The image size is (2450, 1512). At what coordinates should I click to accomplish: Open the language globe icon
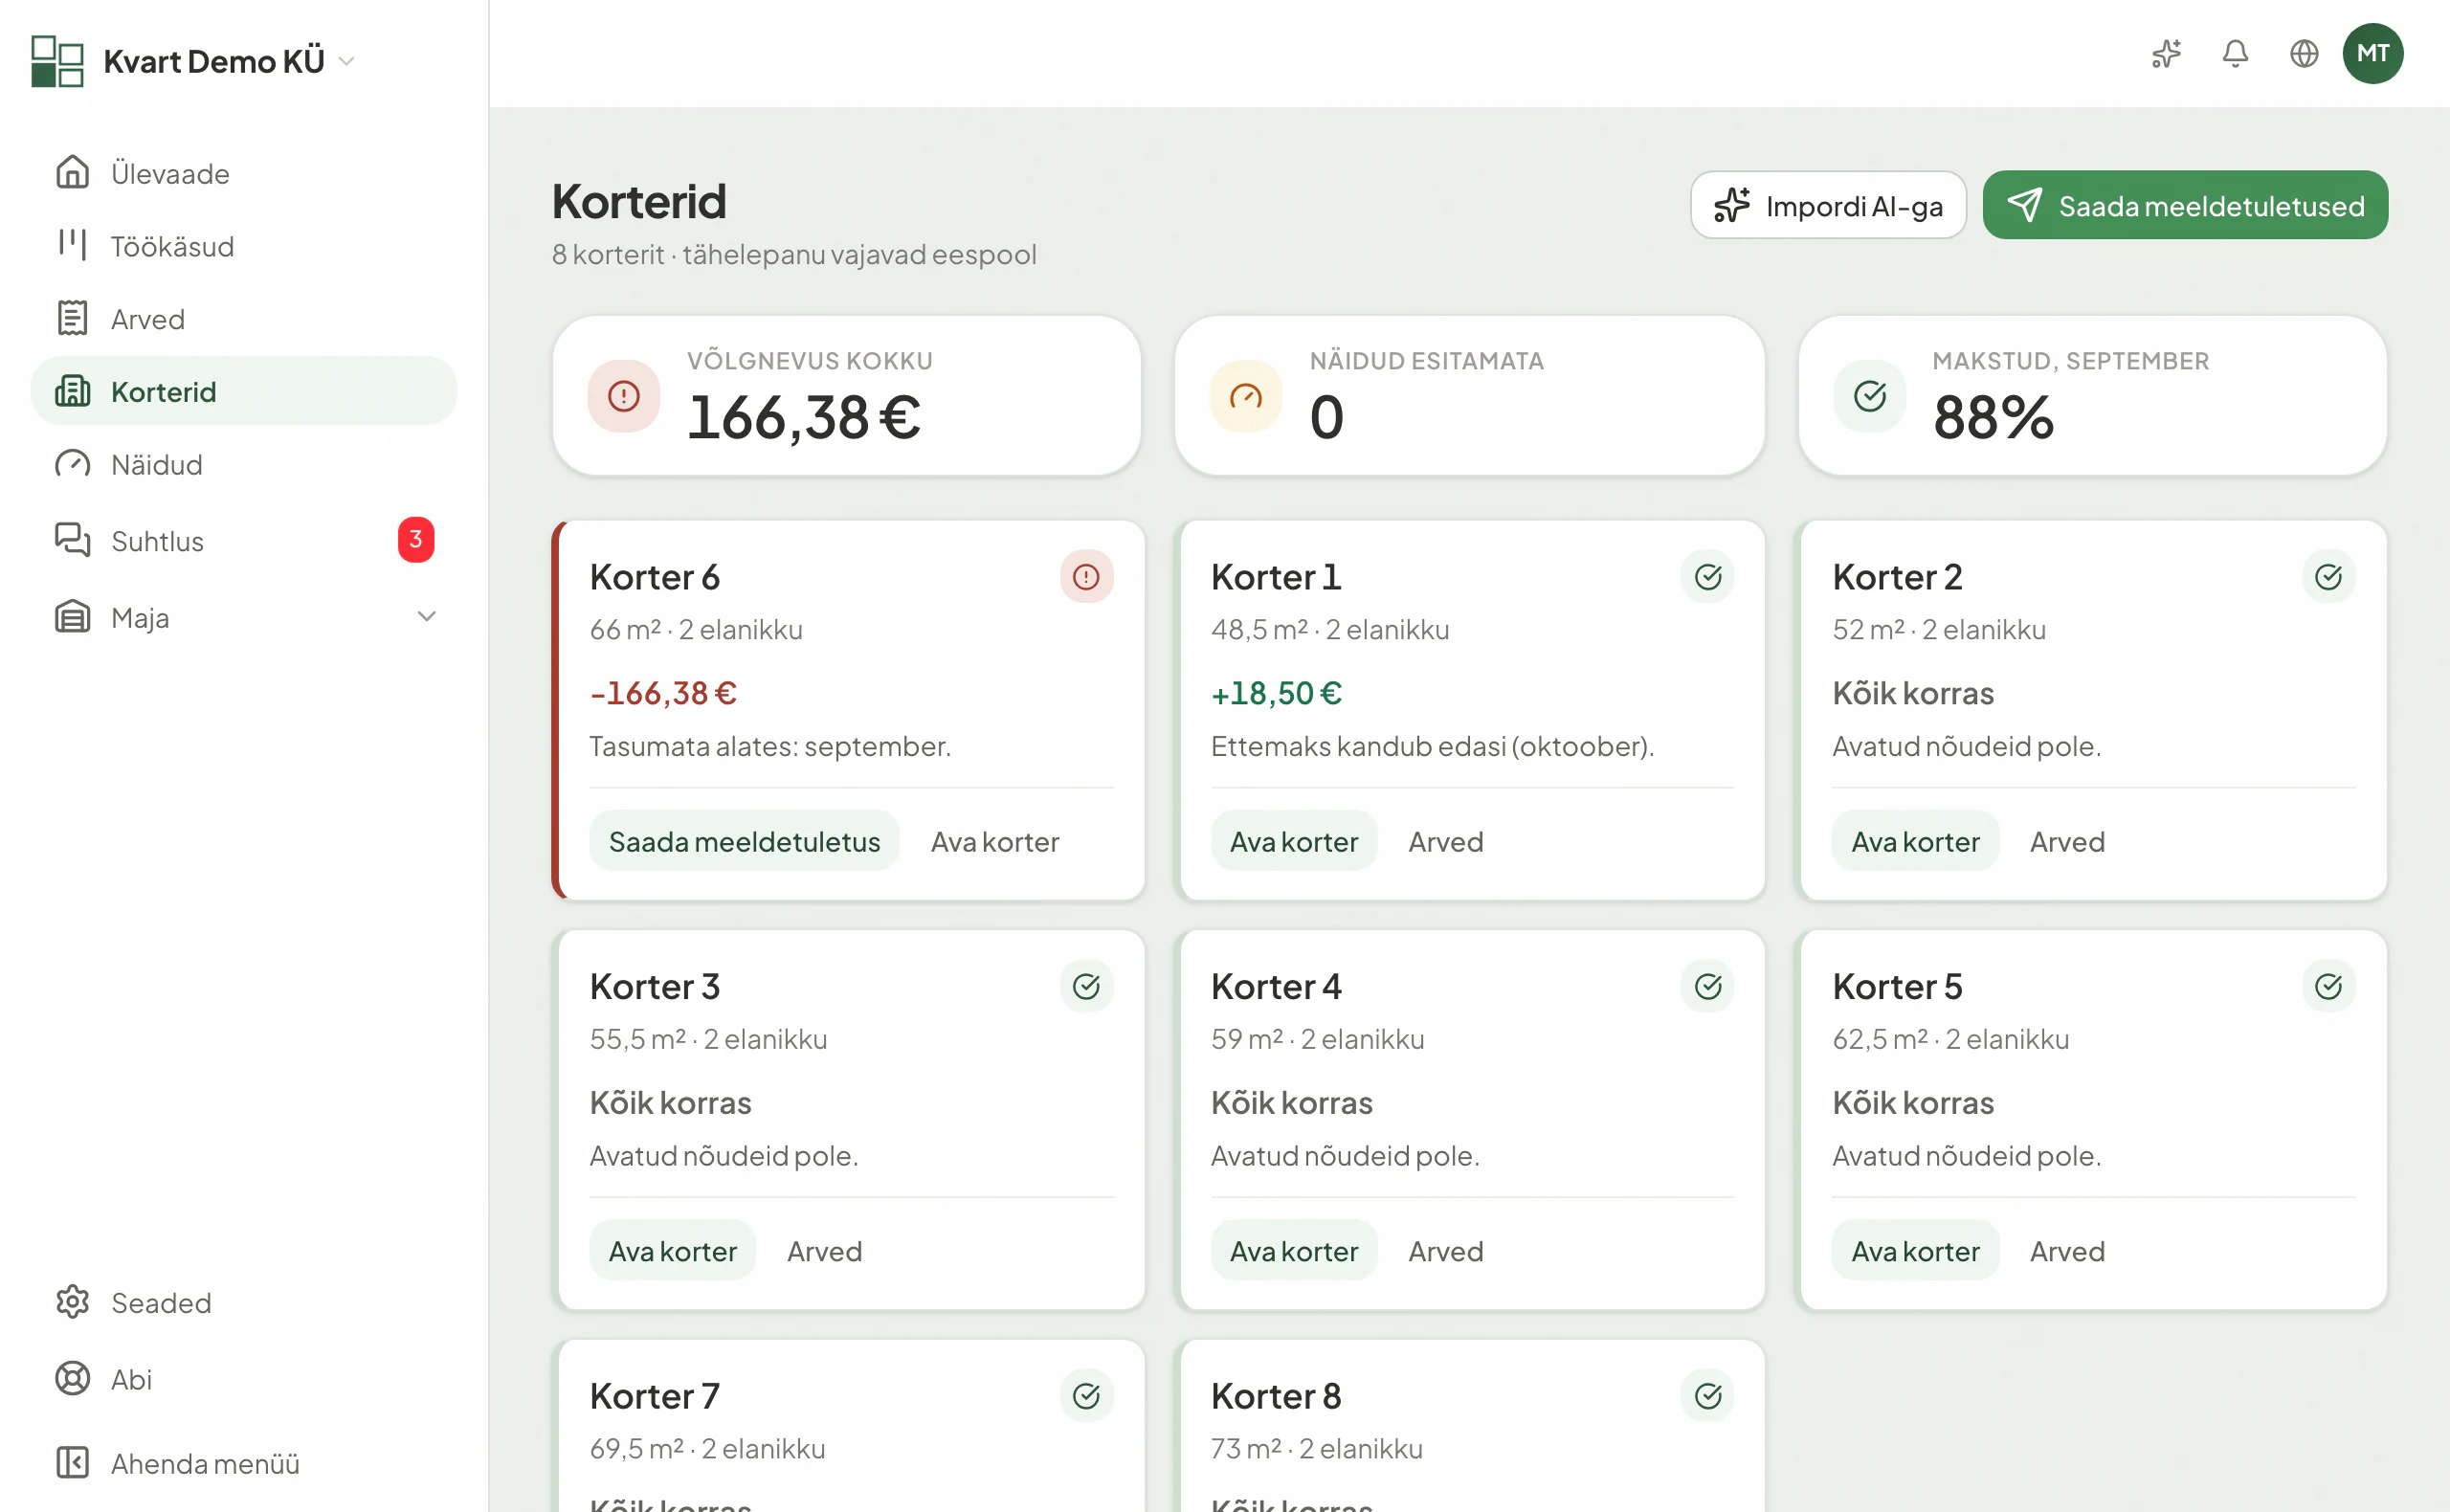pos(2304,54)
